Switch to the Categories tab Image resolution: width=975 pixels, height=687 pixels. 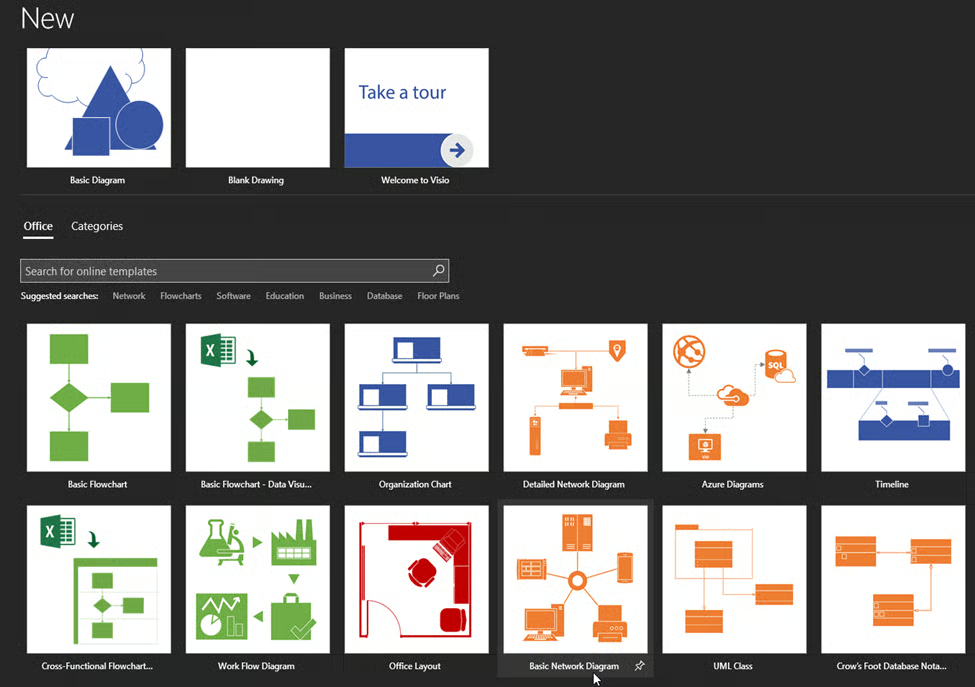(x=97, y=226)
